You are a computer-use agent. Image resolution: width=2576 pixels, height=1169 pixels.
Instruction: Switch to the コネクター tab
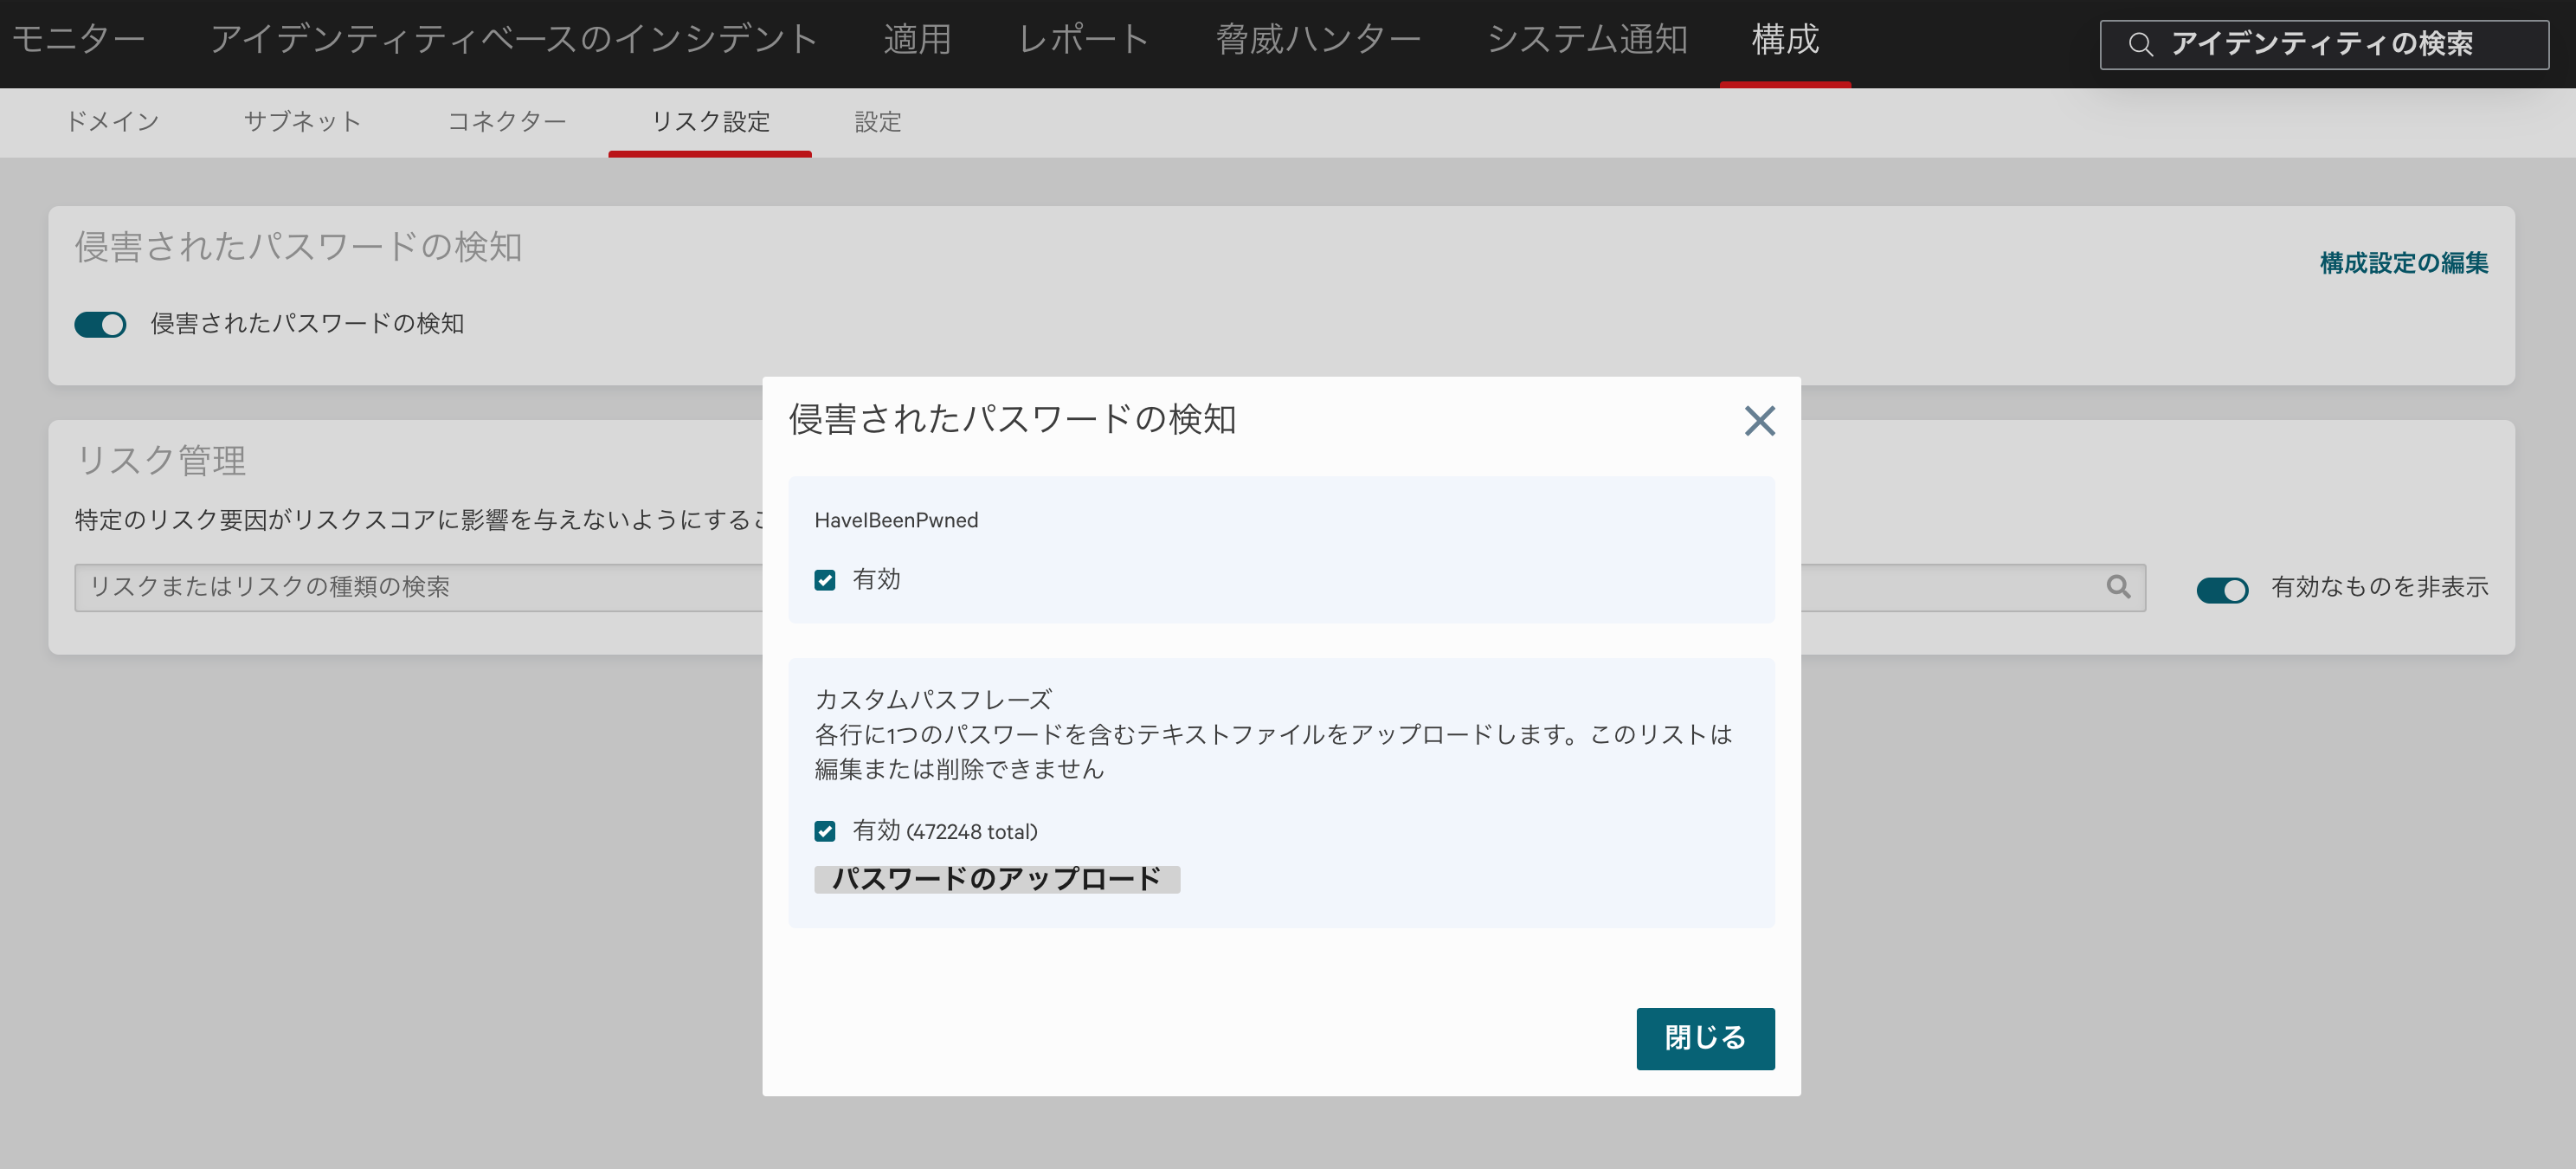(507, 122)
